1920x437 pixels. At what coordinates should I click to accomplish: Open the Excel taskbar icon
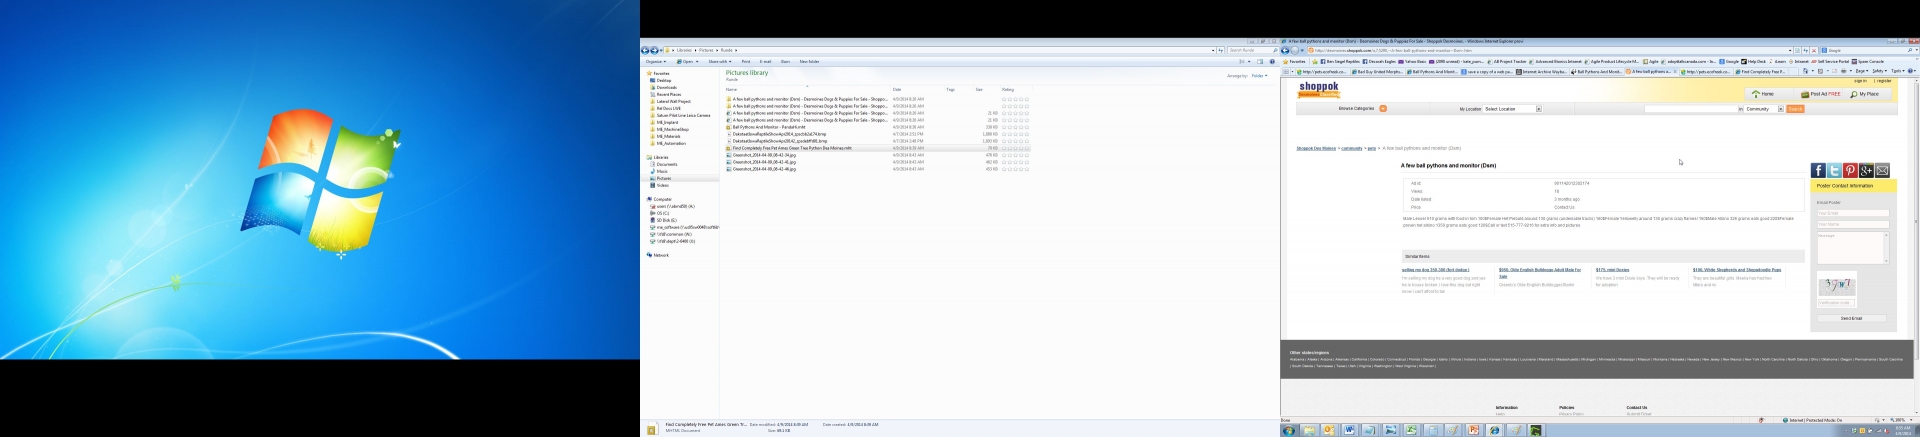pos(1411,431)
